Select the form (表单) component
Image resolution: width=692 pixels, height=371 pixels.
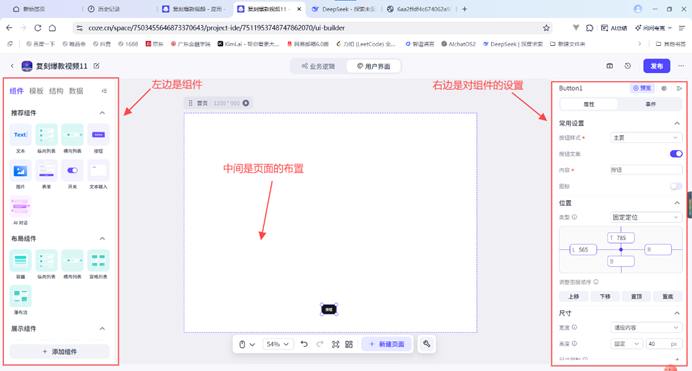click(x=46, y=171)
